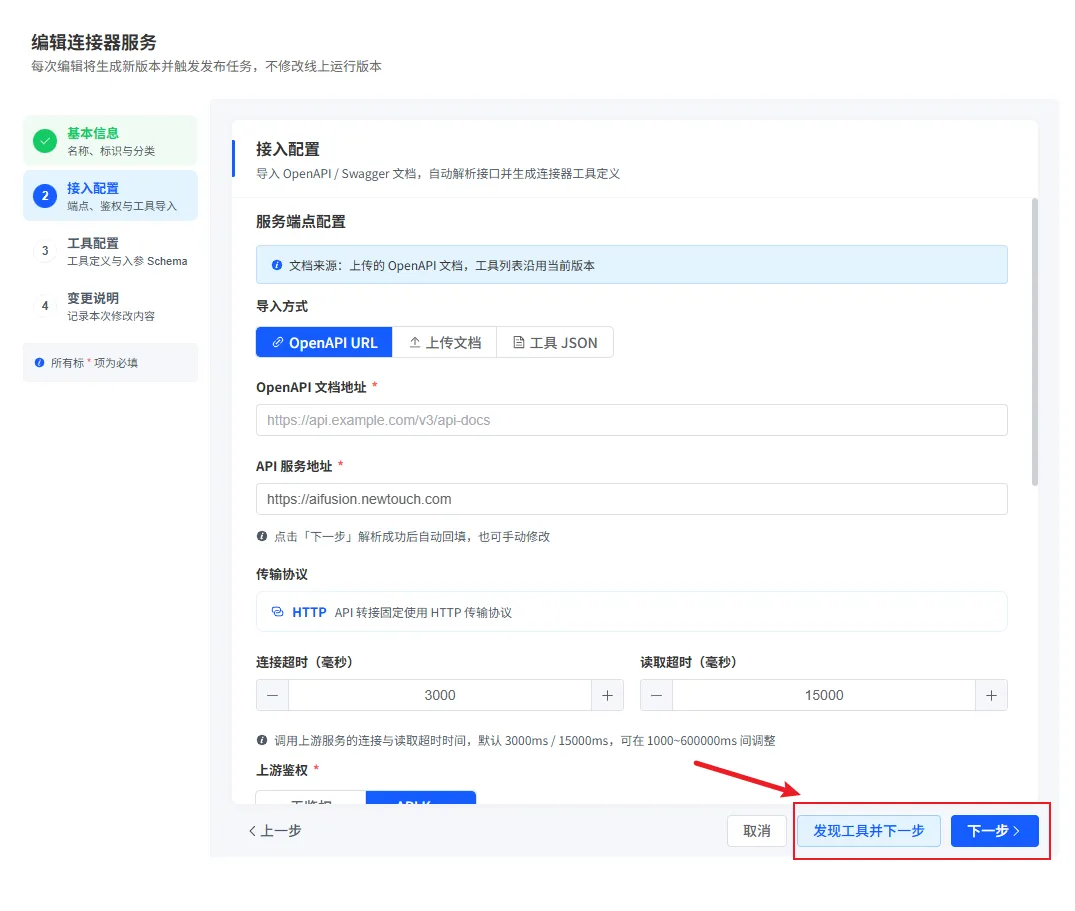1075x911 pixels.
Task: Cancel editing with the 取消 button
Action: click(757, 831)
